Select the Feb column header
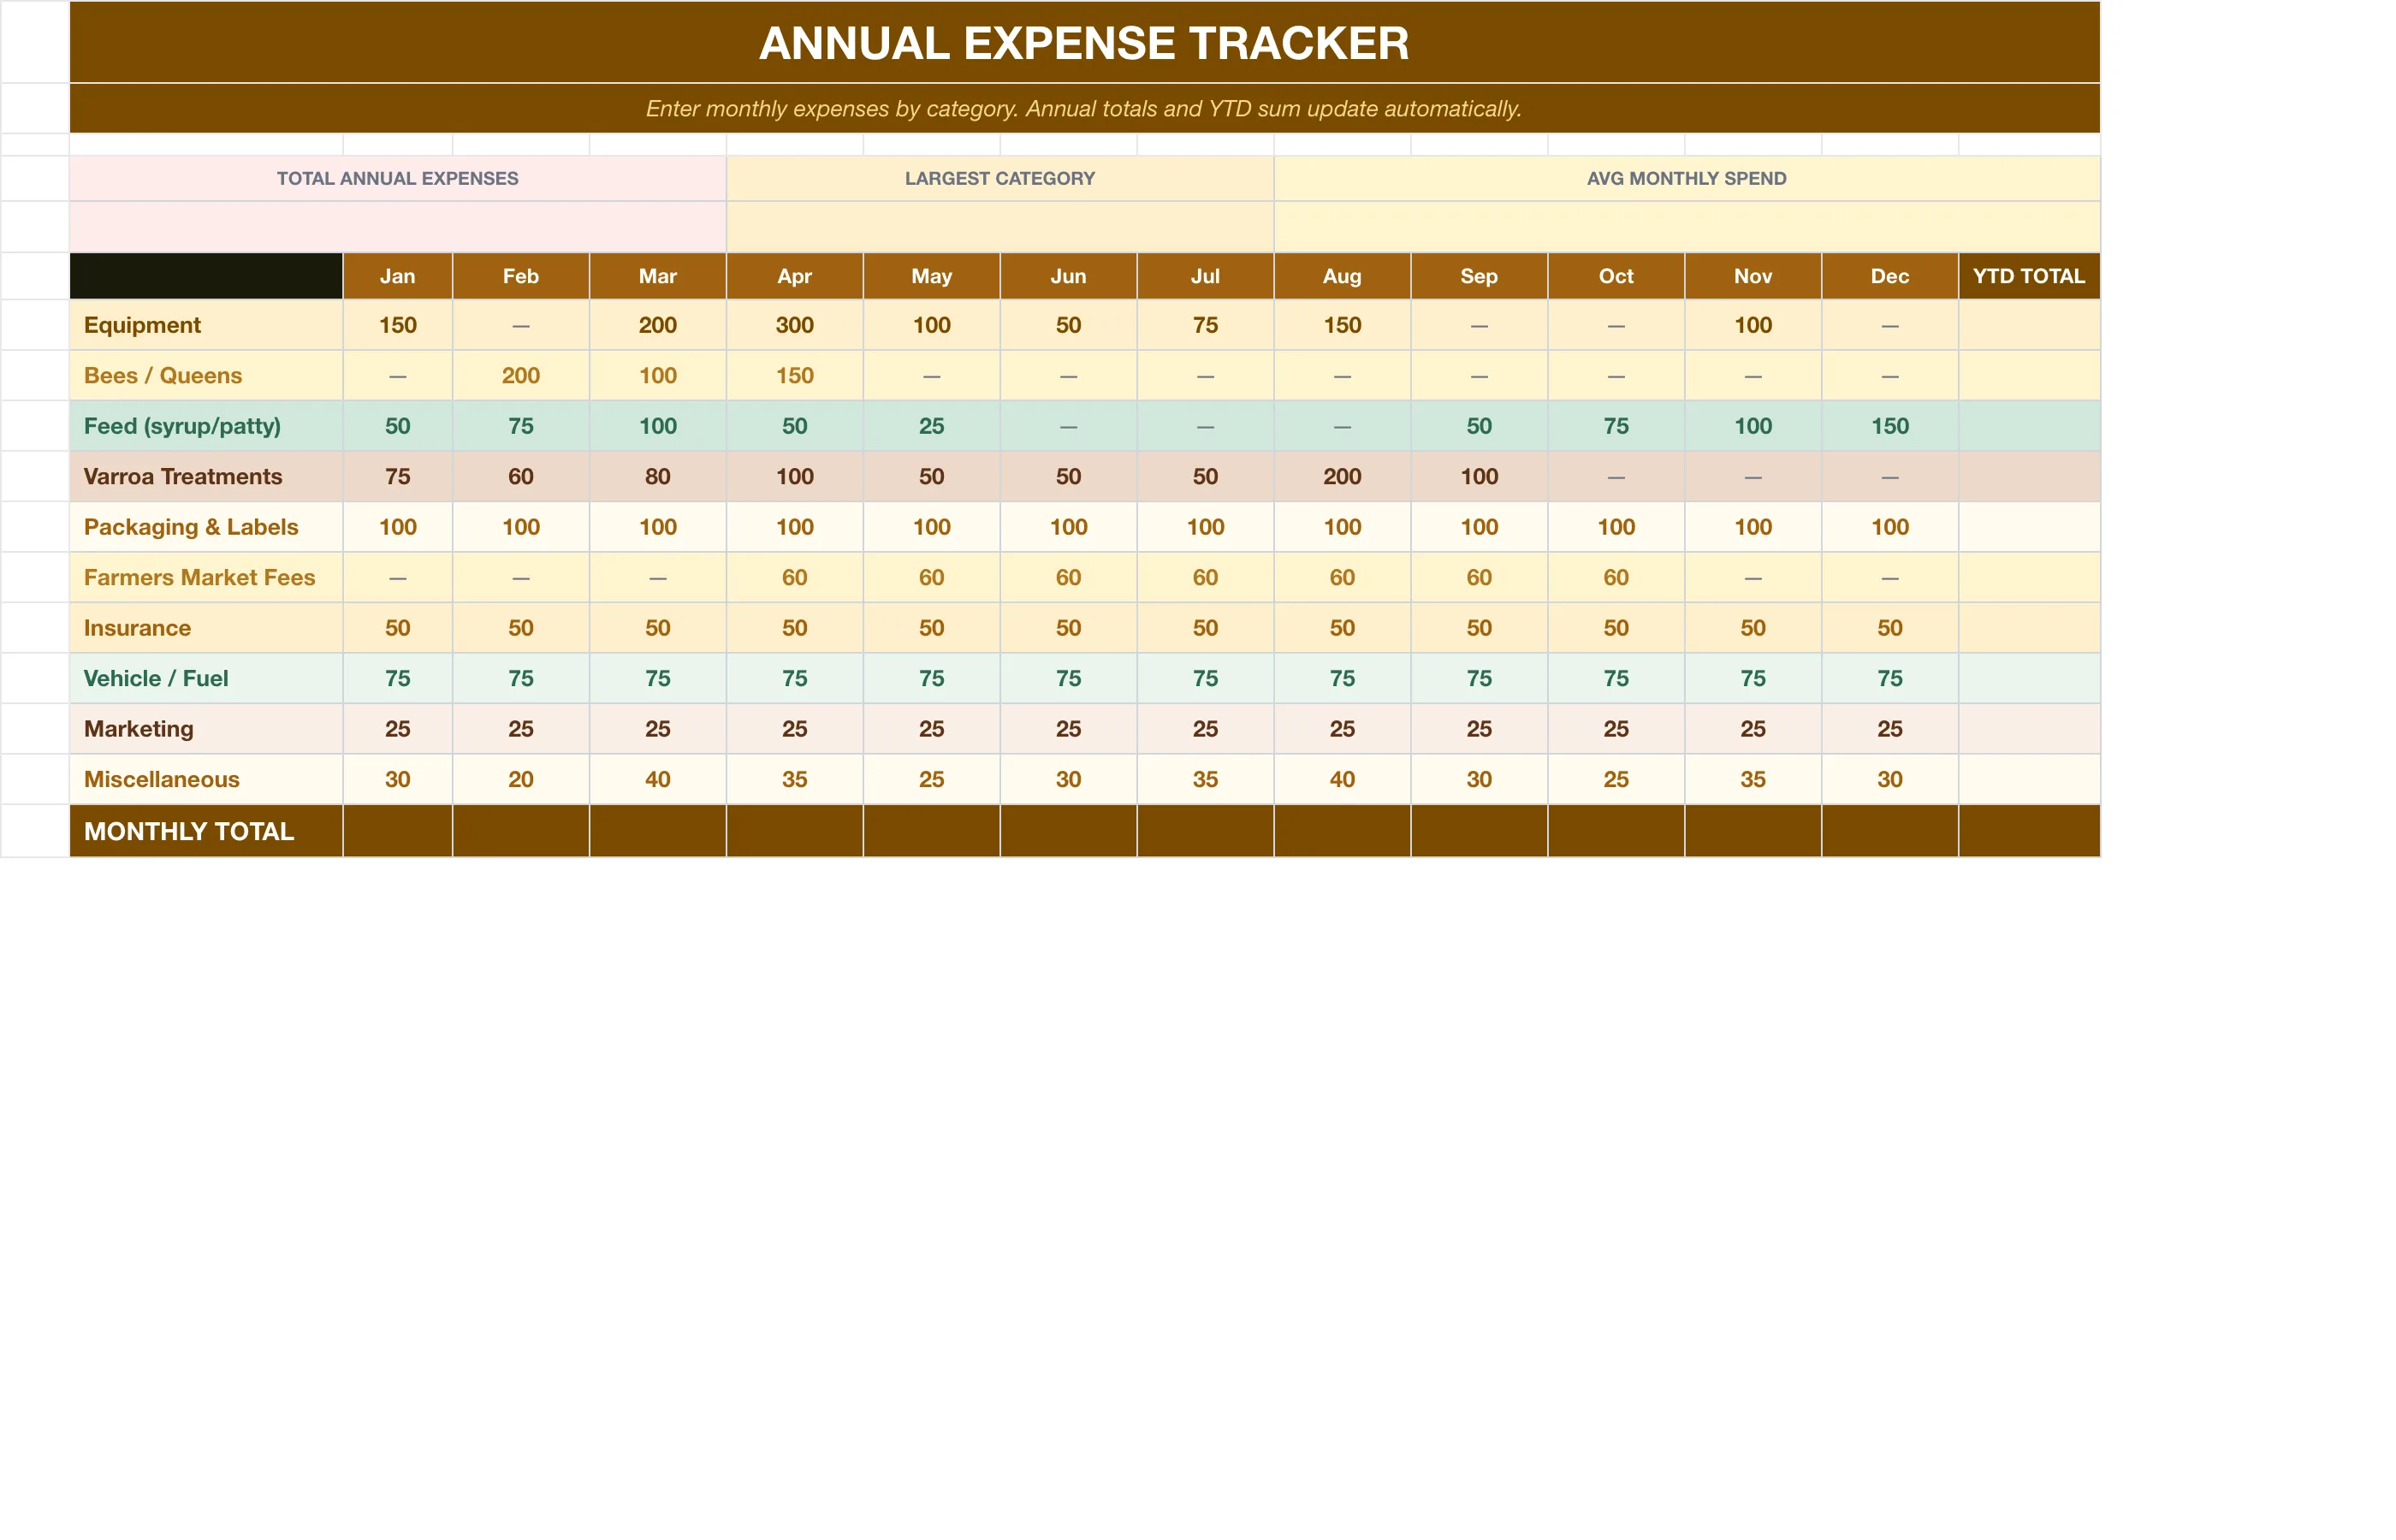 (x=520, y=276)
